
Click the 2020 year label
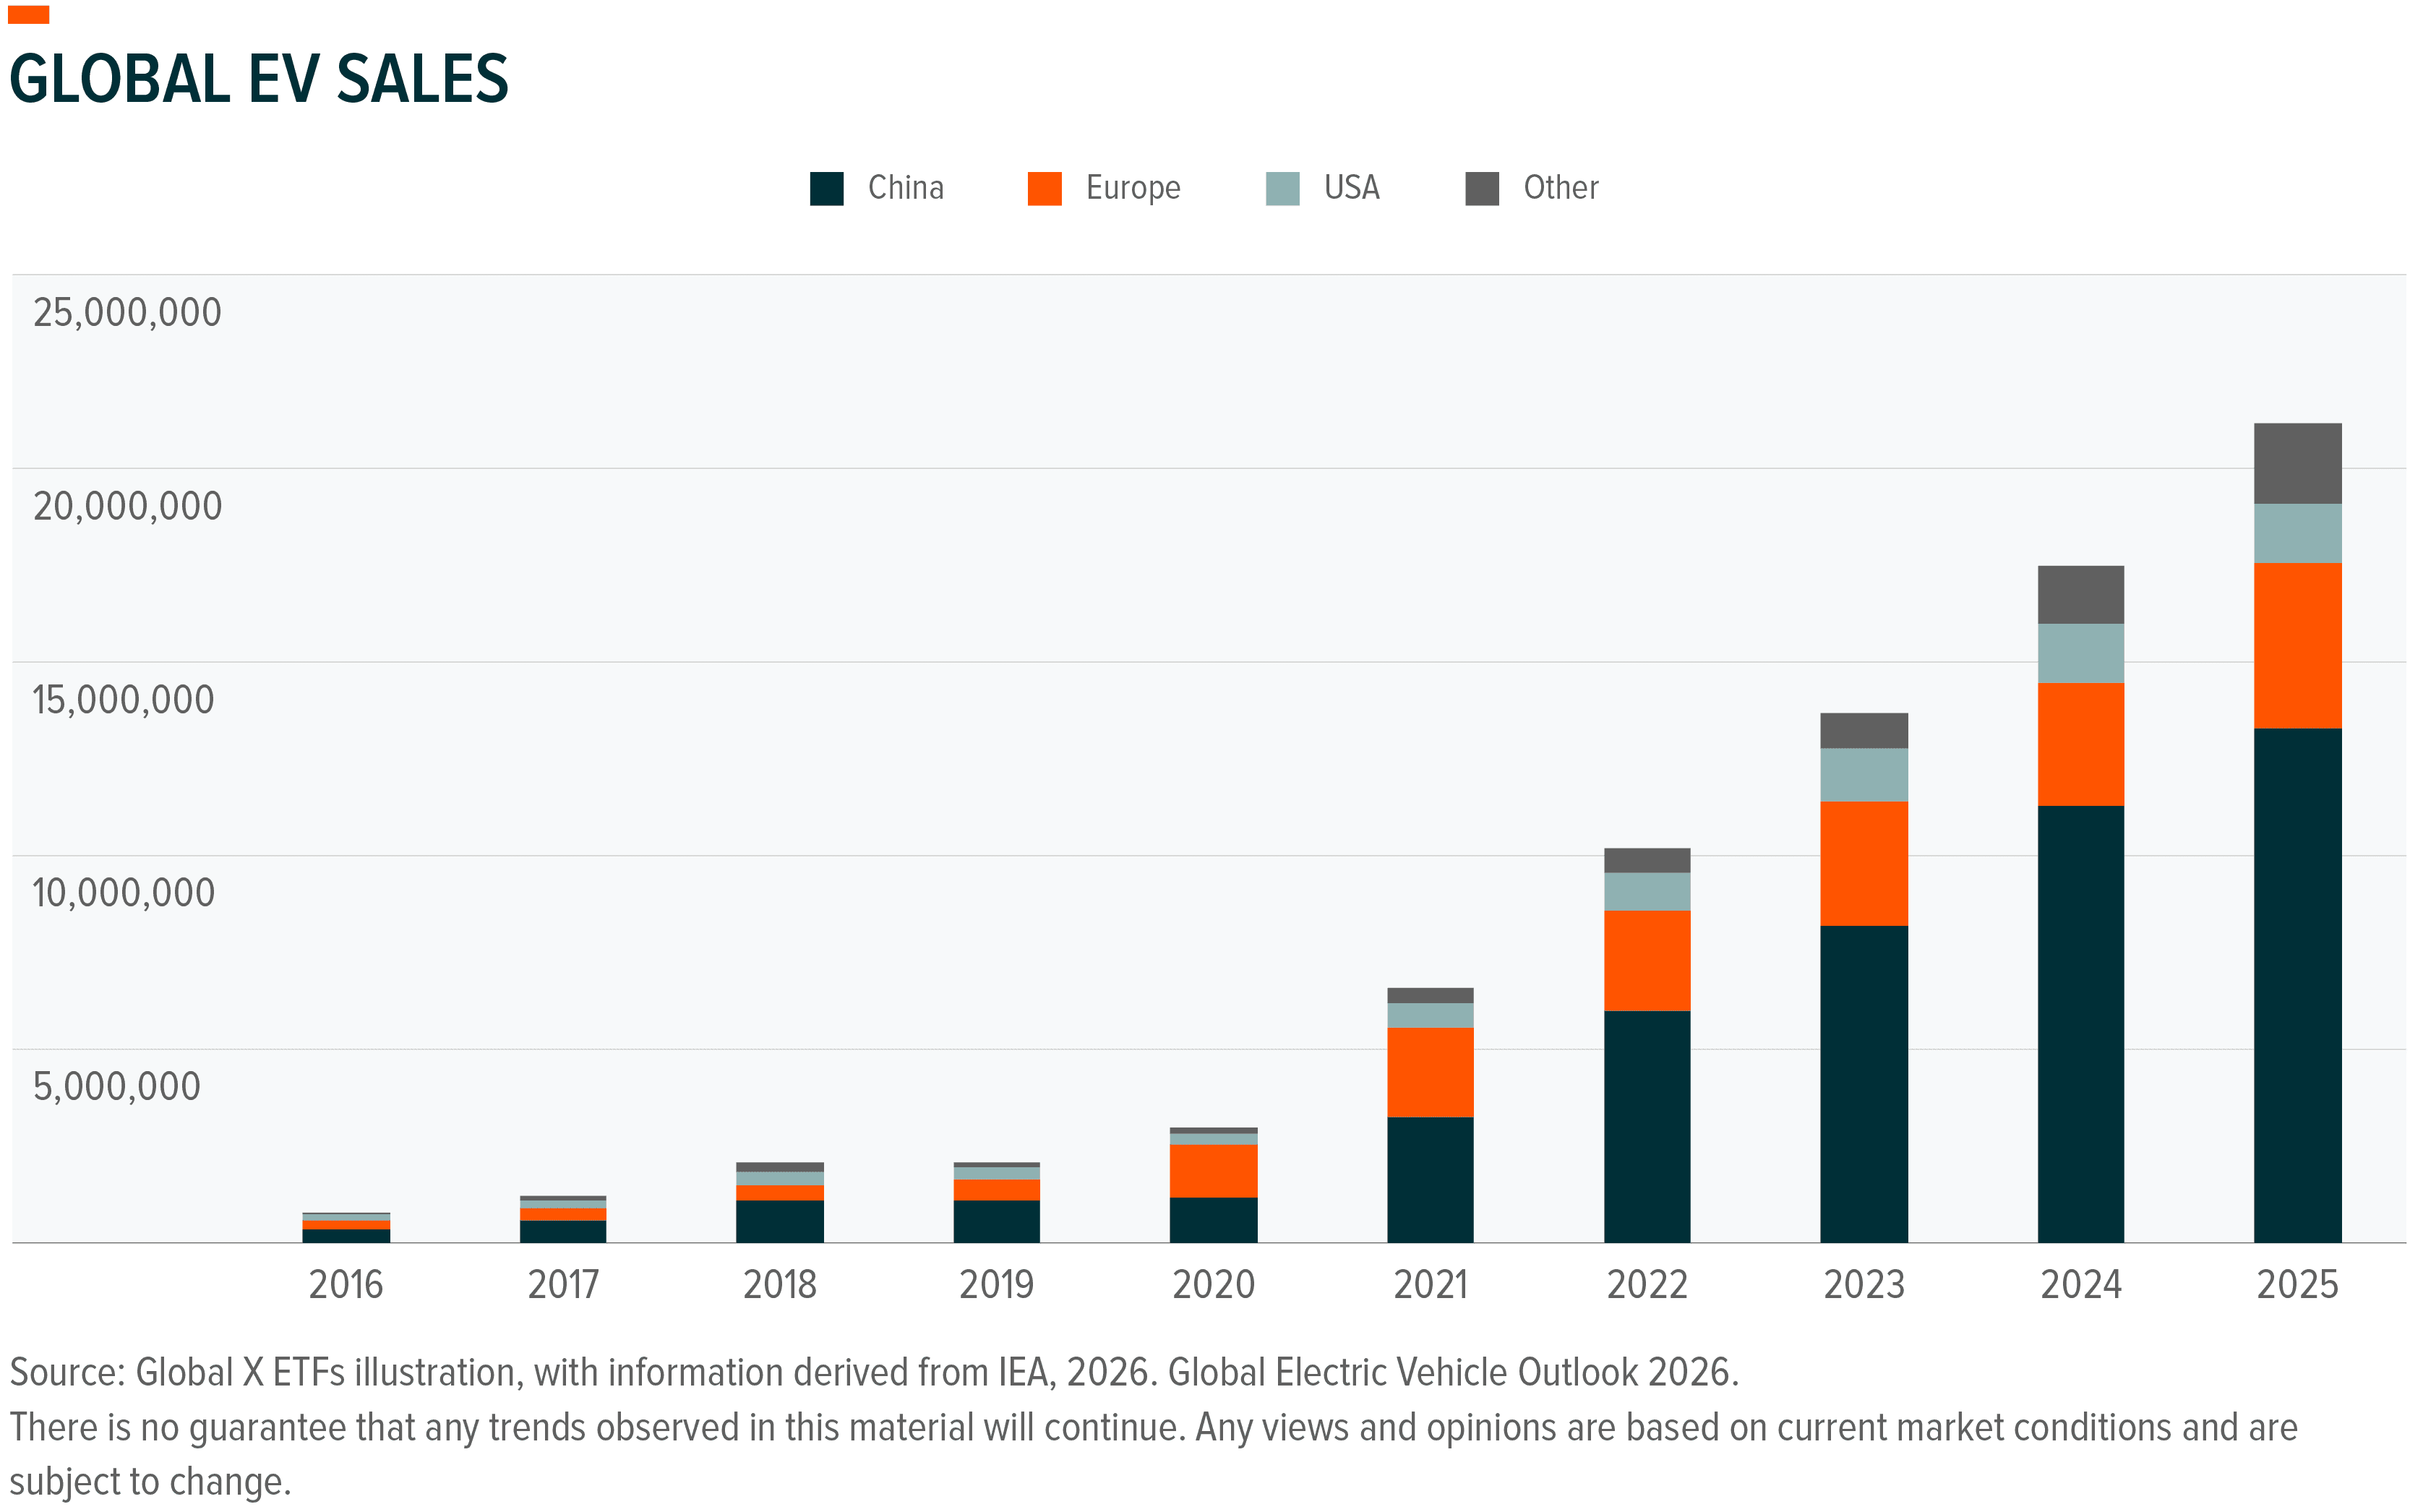[x=1213, y=1285]
